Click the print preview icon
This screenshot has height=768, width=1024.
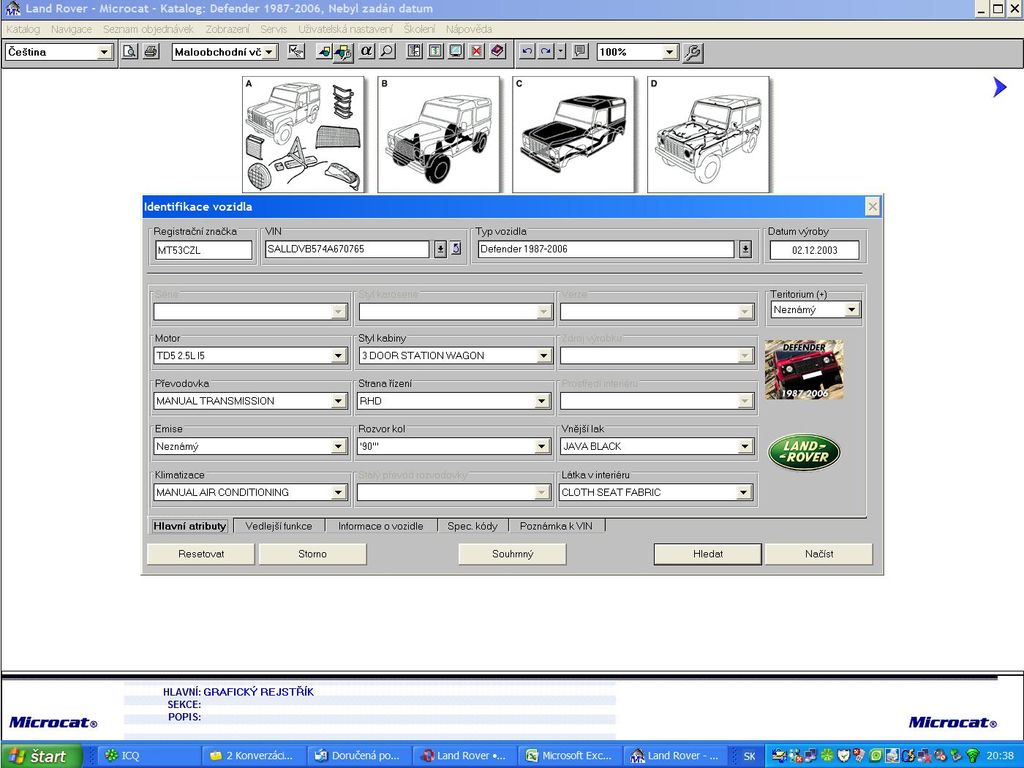pyautogui.click(x=130, y=52)
